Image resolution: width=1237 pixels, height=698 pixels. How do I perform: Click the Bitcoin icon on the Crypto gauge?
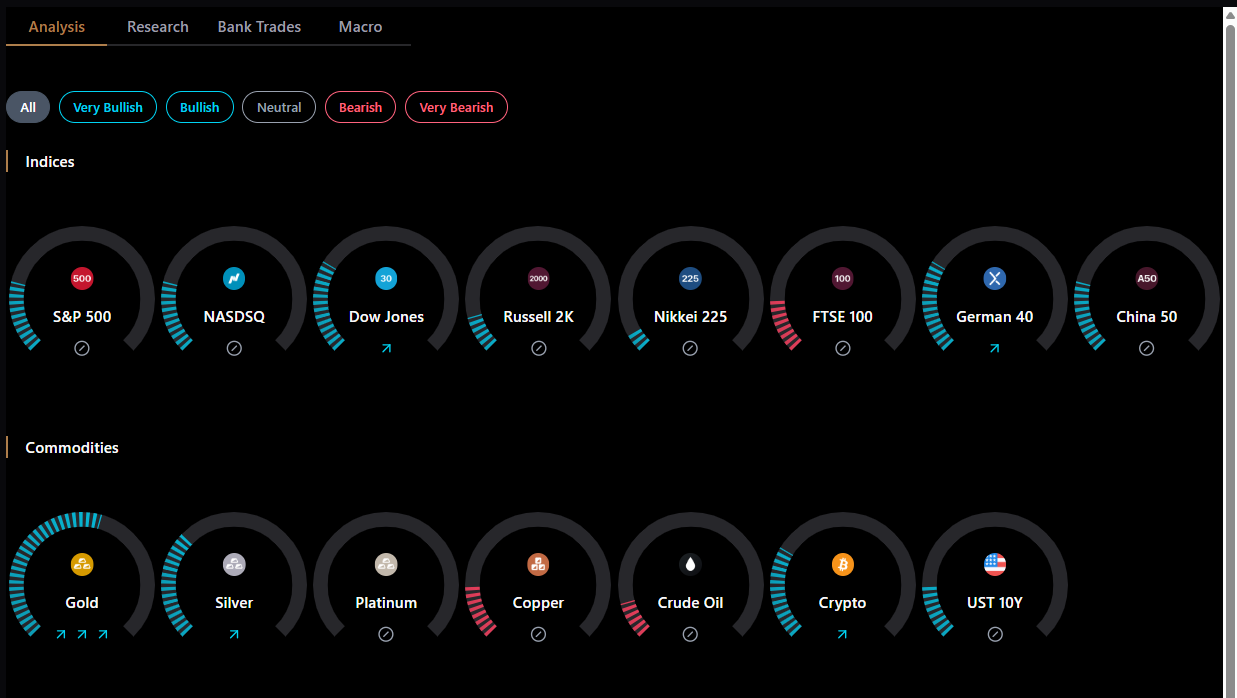pos(842,564)
